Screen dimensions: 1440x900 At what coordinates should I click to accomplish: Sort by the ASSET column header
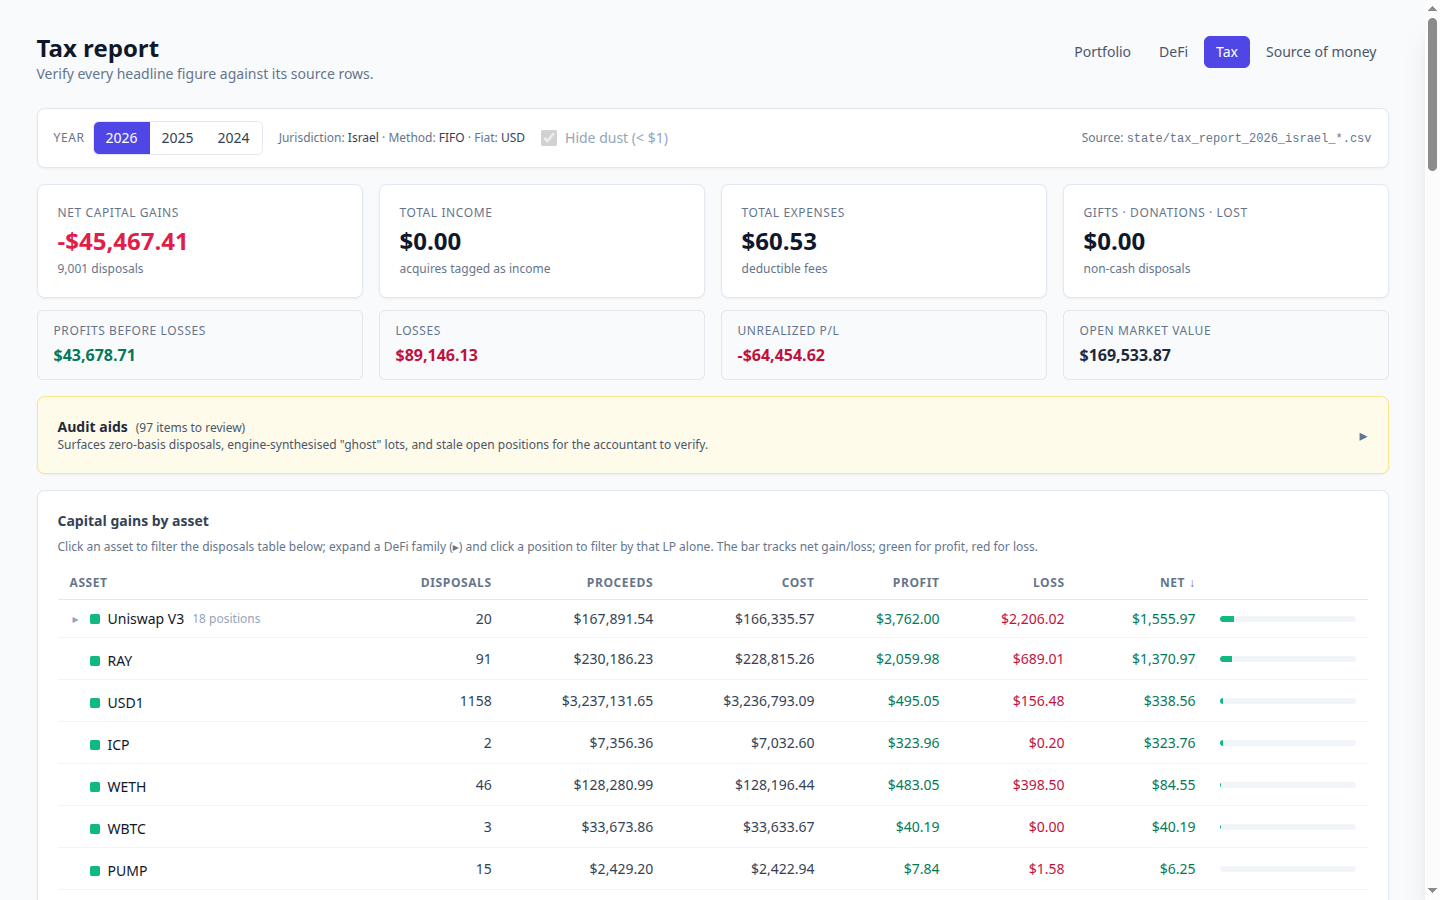click(x=88, y=583)
